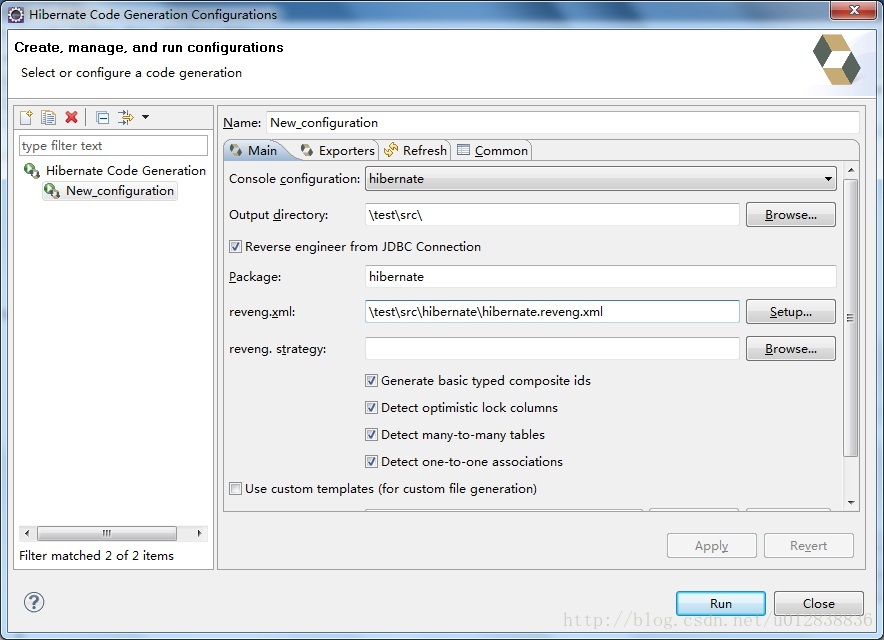
Task: Click the main panel scroll down arrow
Action: point(851,502)
